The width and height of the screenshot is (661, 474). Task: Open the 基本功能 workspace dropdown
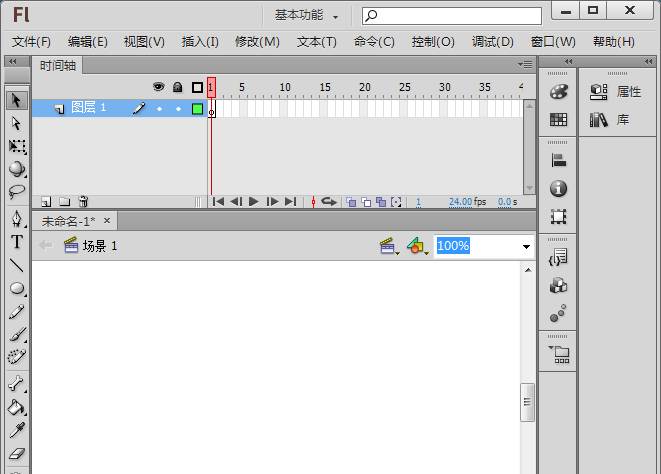[306, 16]
